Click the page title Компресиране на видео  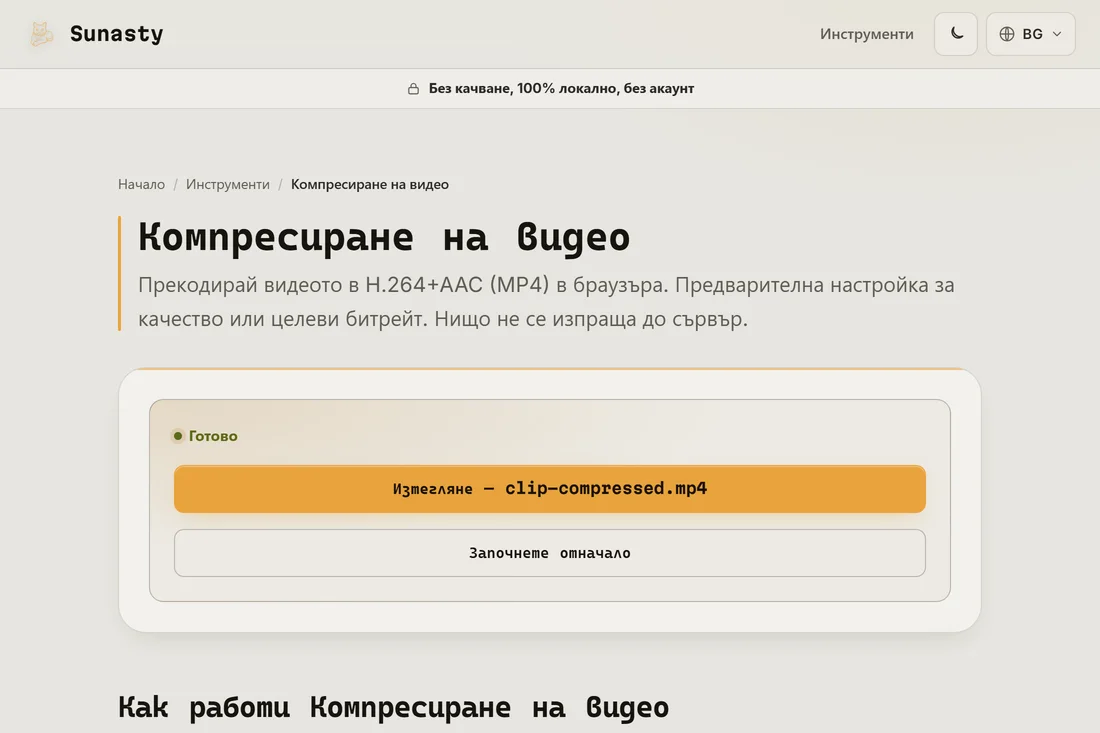click(x=384, y=236)
